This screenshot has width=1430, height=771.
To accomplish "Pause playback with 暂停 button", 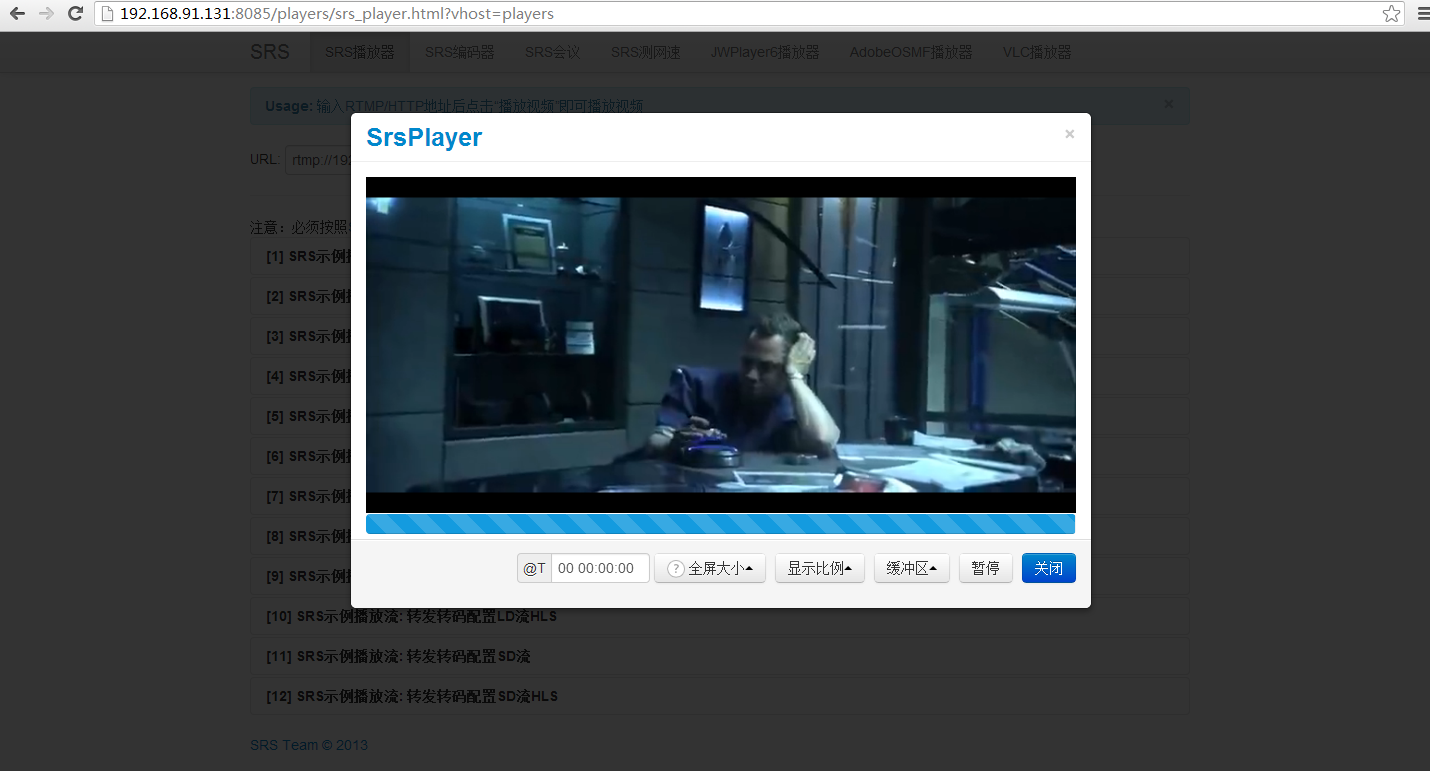I will 985,568.
